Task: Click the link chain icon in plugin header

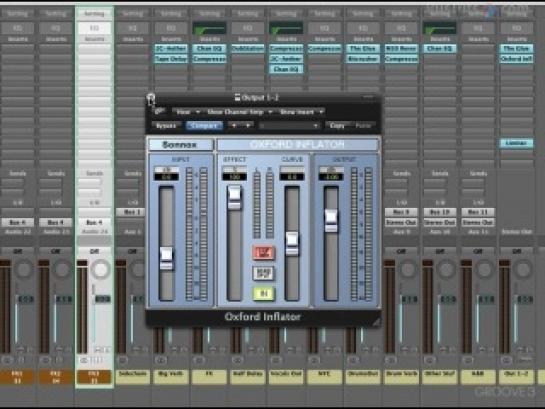Action: (160, 112)
